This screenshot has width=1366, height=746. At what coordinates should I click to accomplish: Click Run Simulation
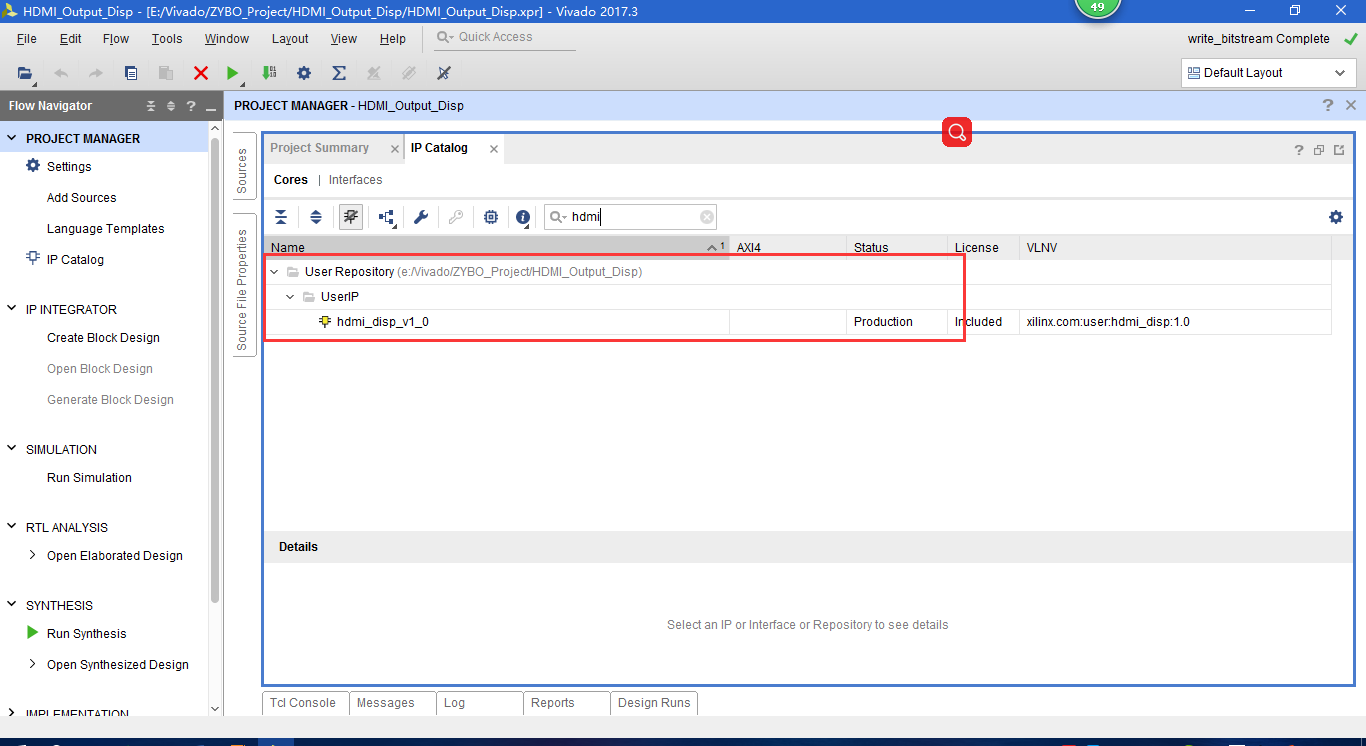[89, 478]
